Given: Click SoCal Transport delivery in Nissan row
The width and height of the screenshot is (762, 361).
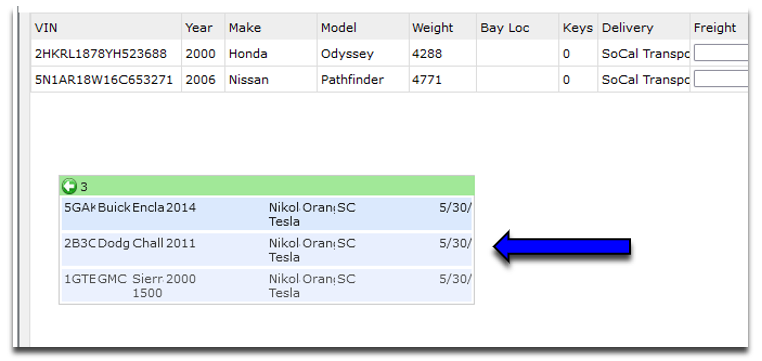Looking at the screenshot, I should point(645,79).
